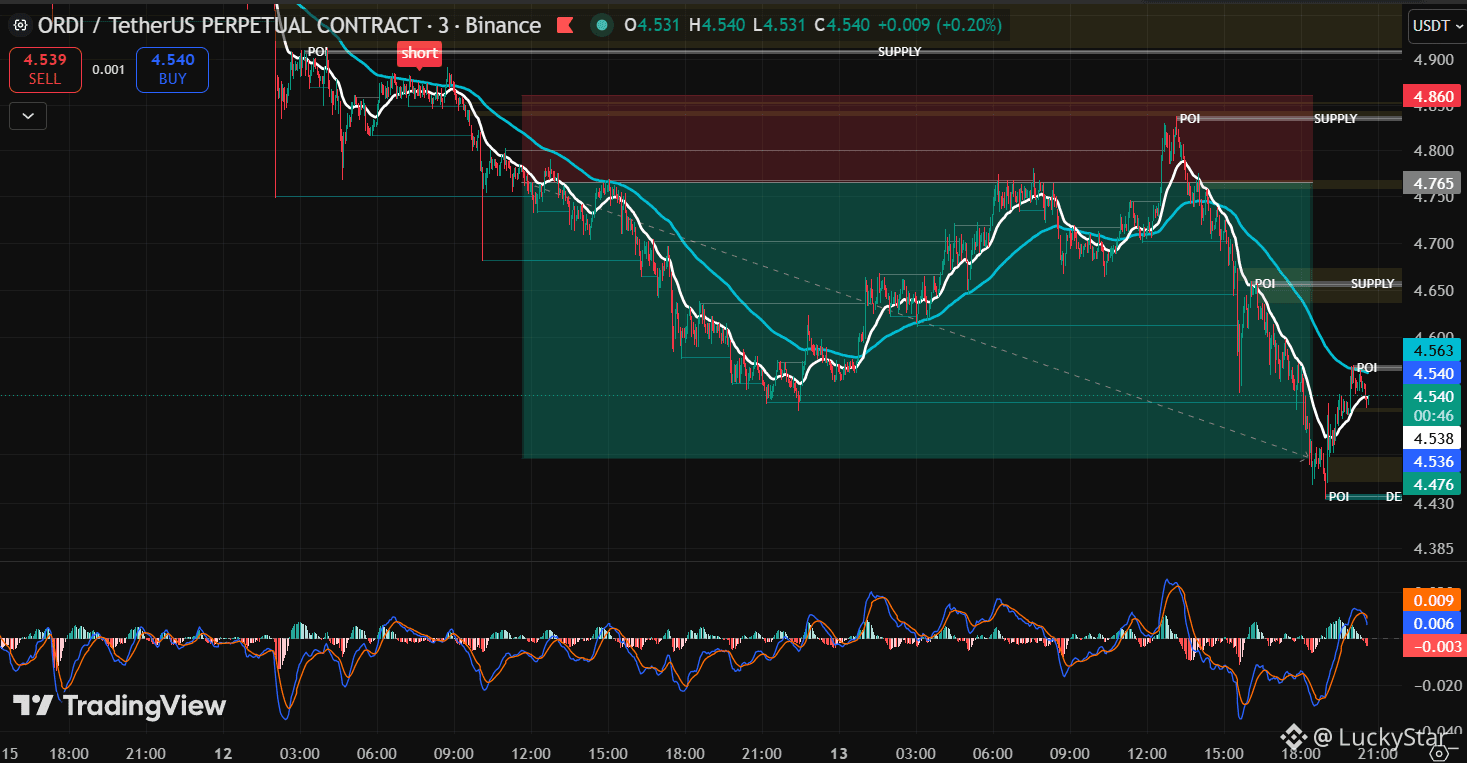Viewport: 1467px width, 763px height.
Task: Click the green market status dot
Action: coord(601,25)
